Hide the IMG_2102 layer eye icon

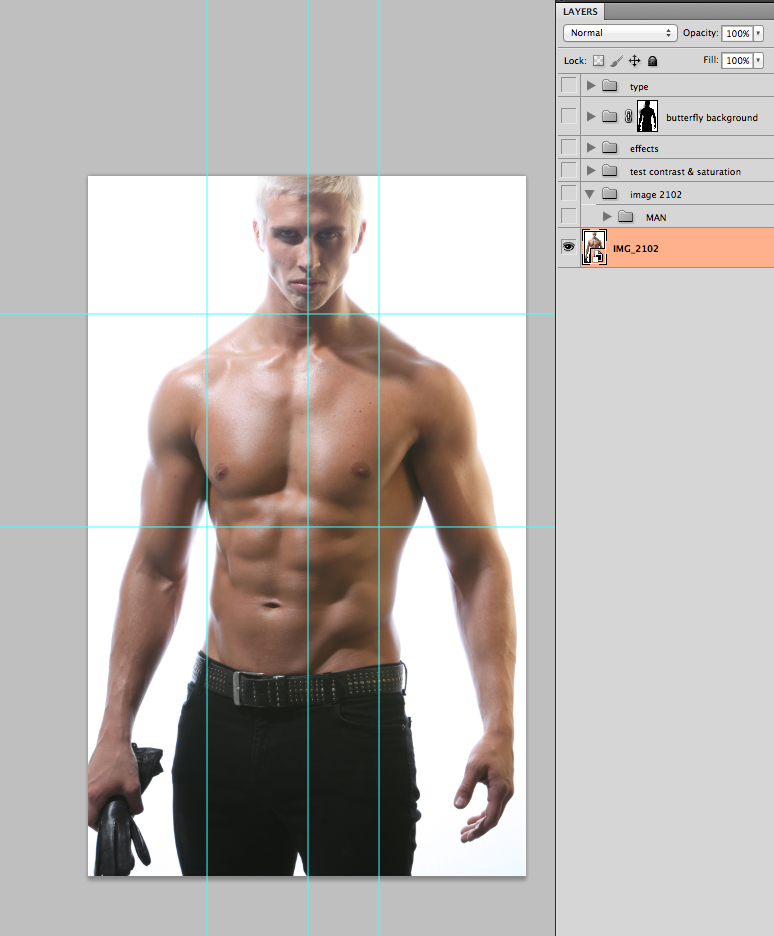click(569, 247)
